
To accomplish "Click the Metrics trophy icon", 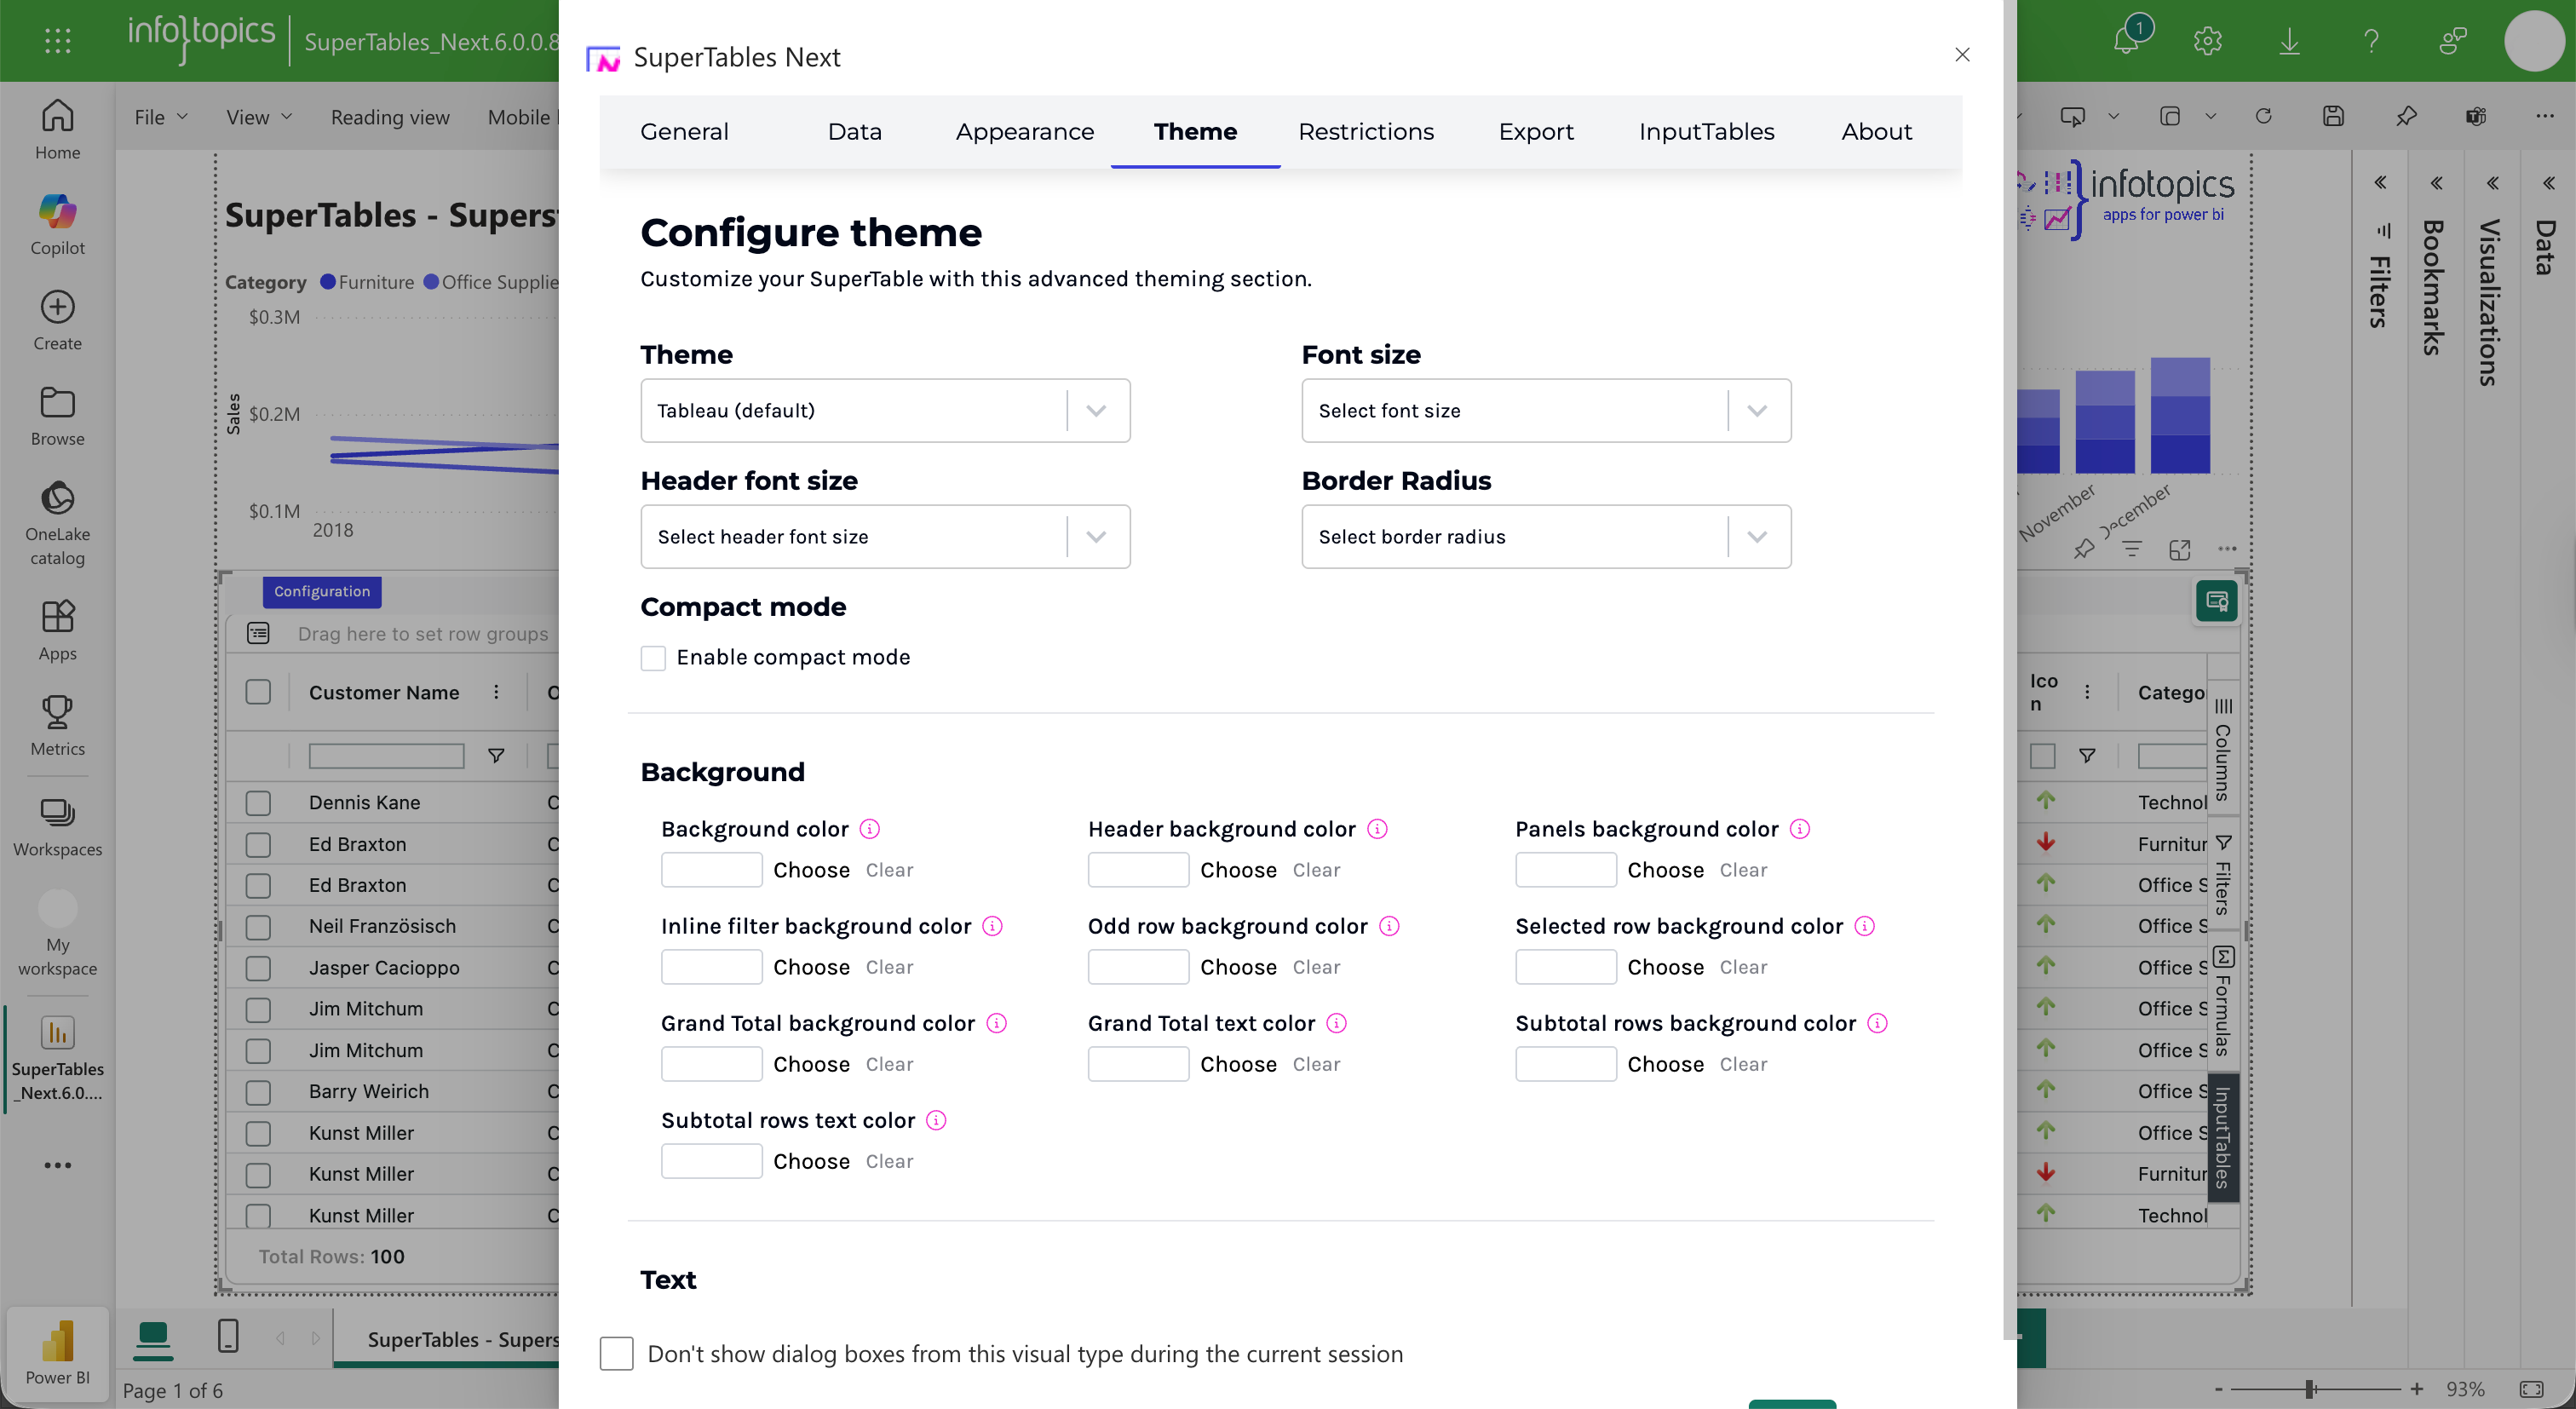I will pyautogui.click(x=57, y=725).
